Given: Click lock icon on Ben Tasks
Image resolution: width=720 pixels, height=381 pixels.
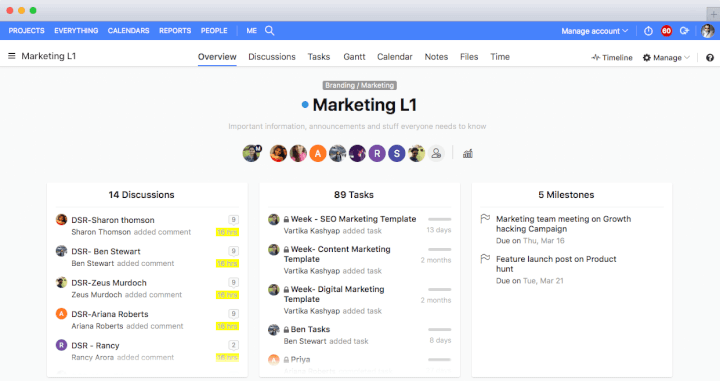Looking at the screenshot, I should pos(286,329).
